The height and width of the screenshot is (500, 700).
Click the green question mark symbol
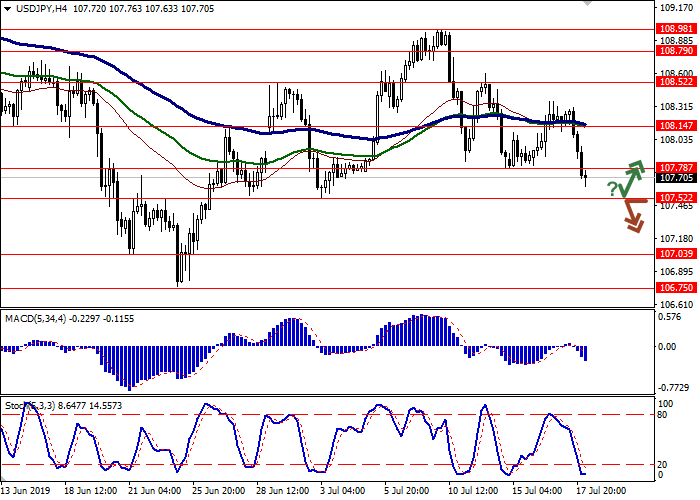[612, 189]
